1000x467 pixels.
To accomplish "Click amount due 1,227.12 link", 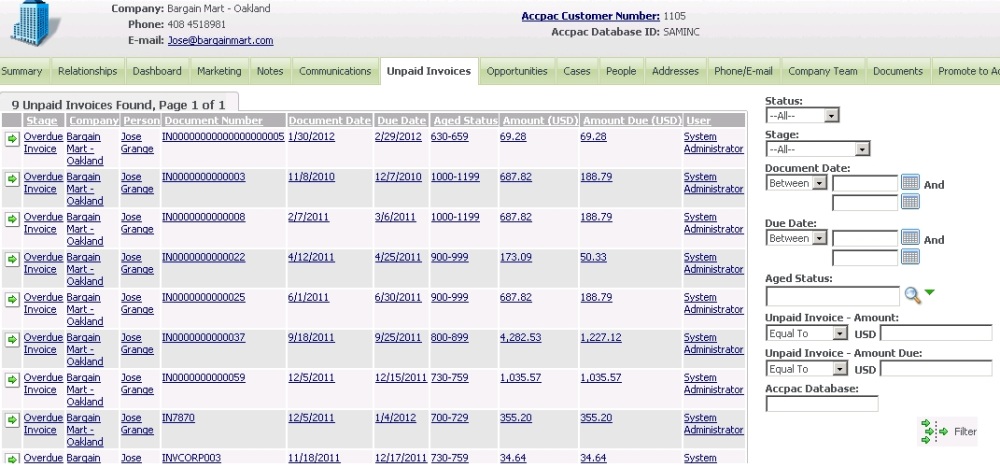I will [601, 337].
